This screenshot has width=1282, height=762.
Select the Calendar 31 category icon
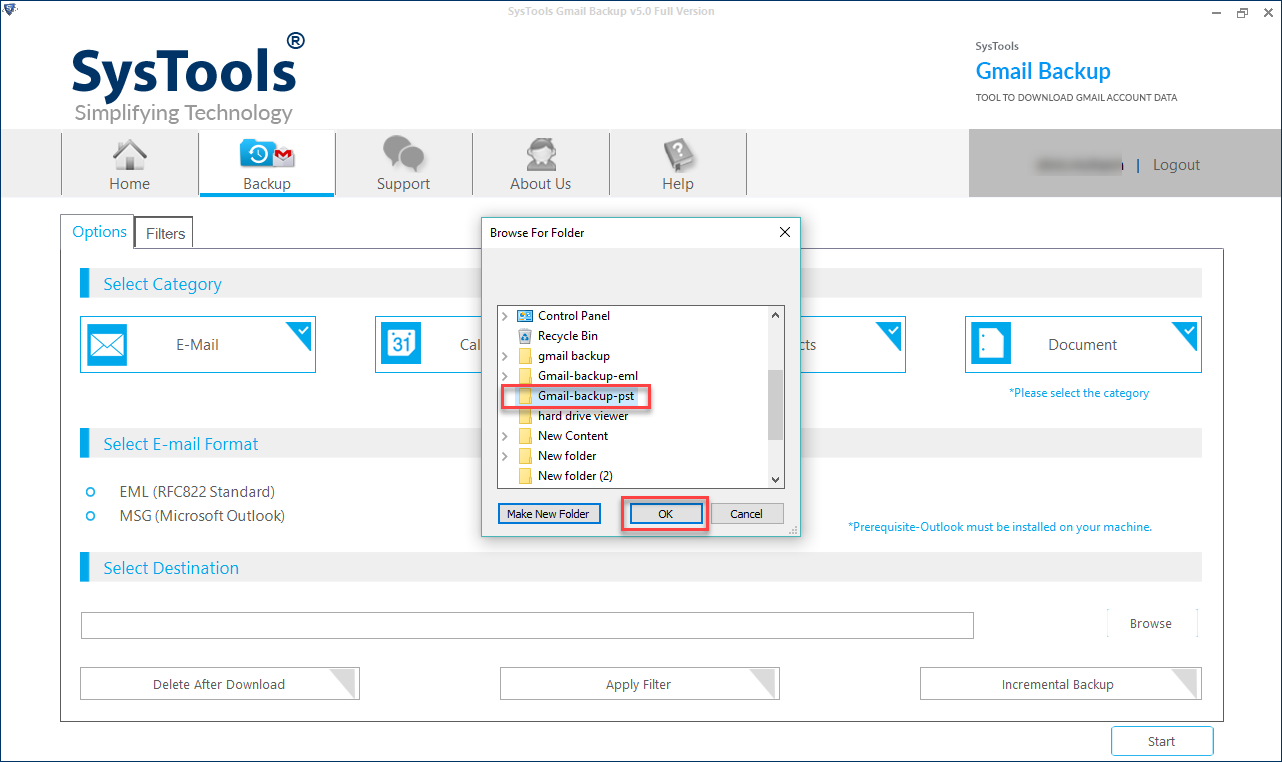(x=401, y=345)
